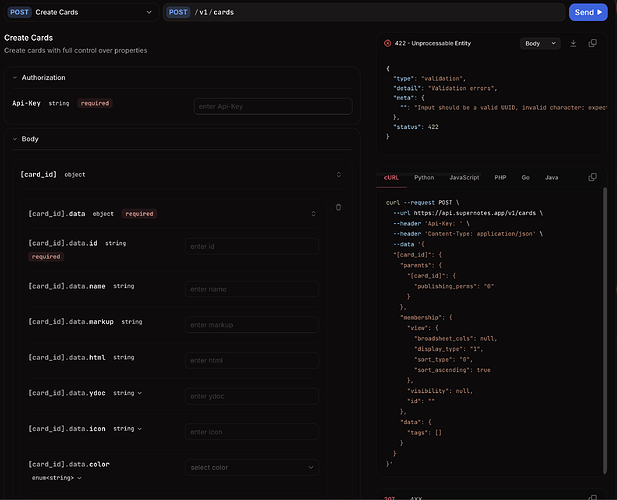The height and width of the screenshot is (500, 617).
Task: Open the select color dropdown
Action: tap(252, 467)
